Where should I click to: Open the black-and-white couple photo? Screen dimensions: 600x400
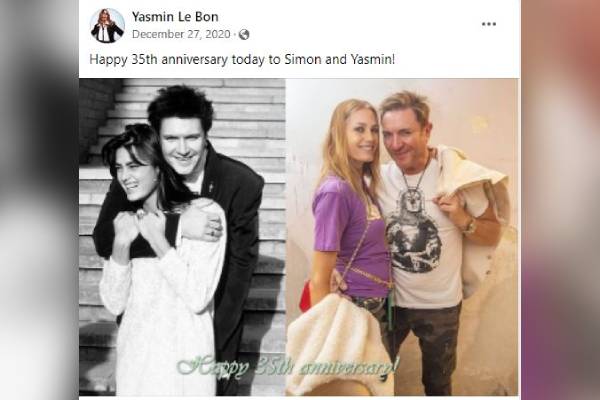point(182,237)
